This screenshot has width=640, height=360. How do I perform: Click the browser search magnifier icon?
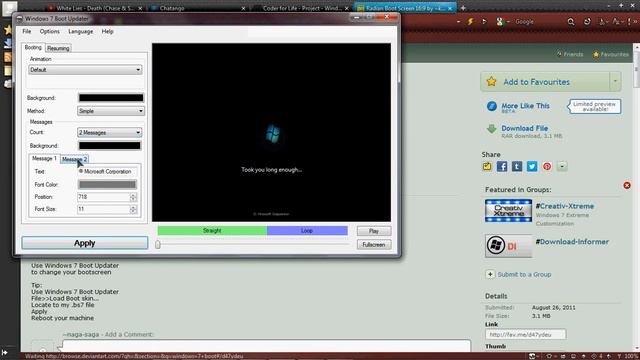tap(571, 22)
